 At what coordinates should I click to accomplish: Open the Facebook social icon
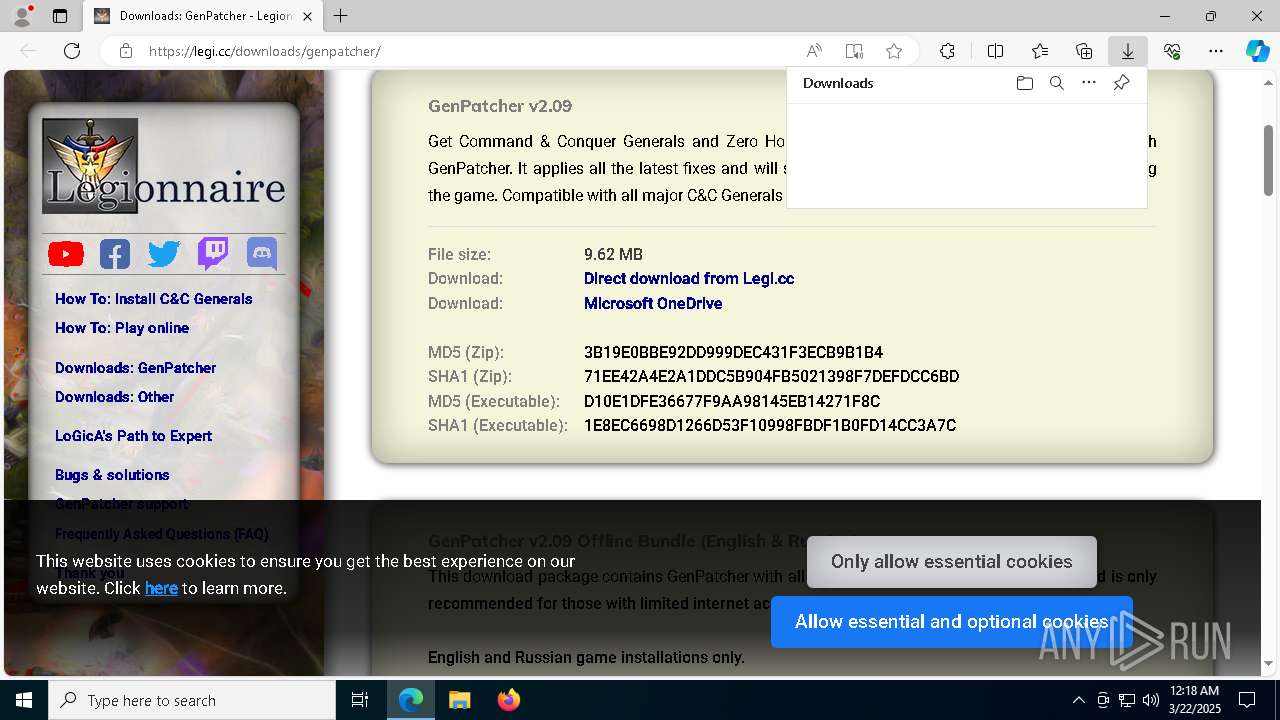(x=115, y=254)
